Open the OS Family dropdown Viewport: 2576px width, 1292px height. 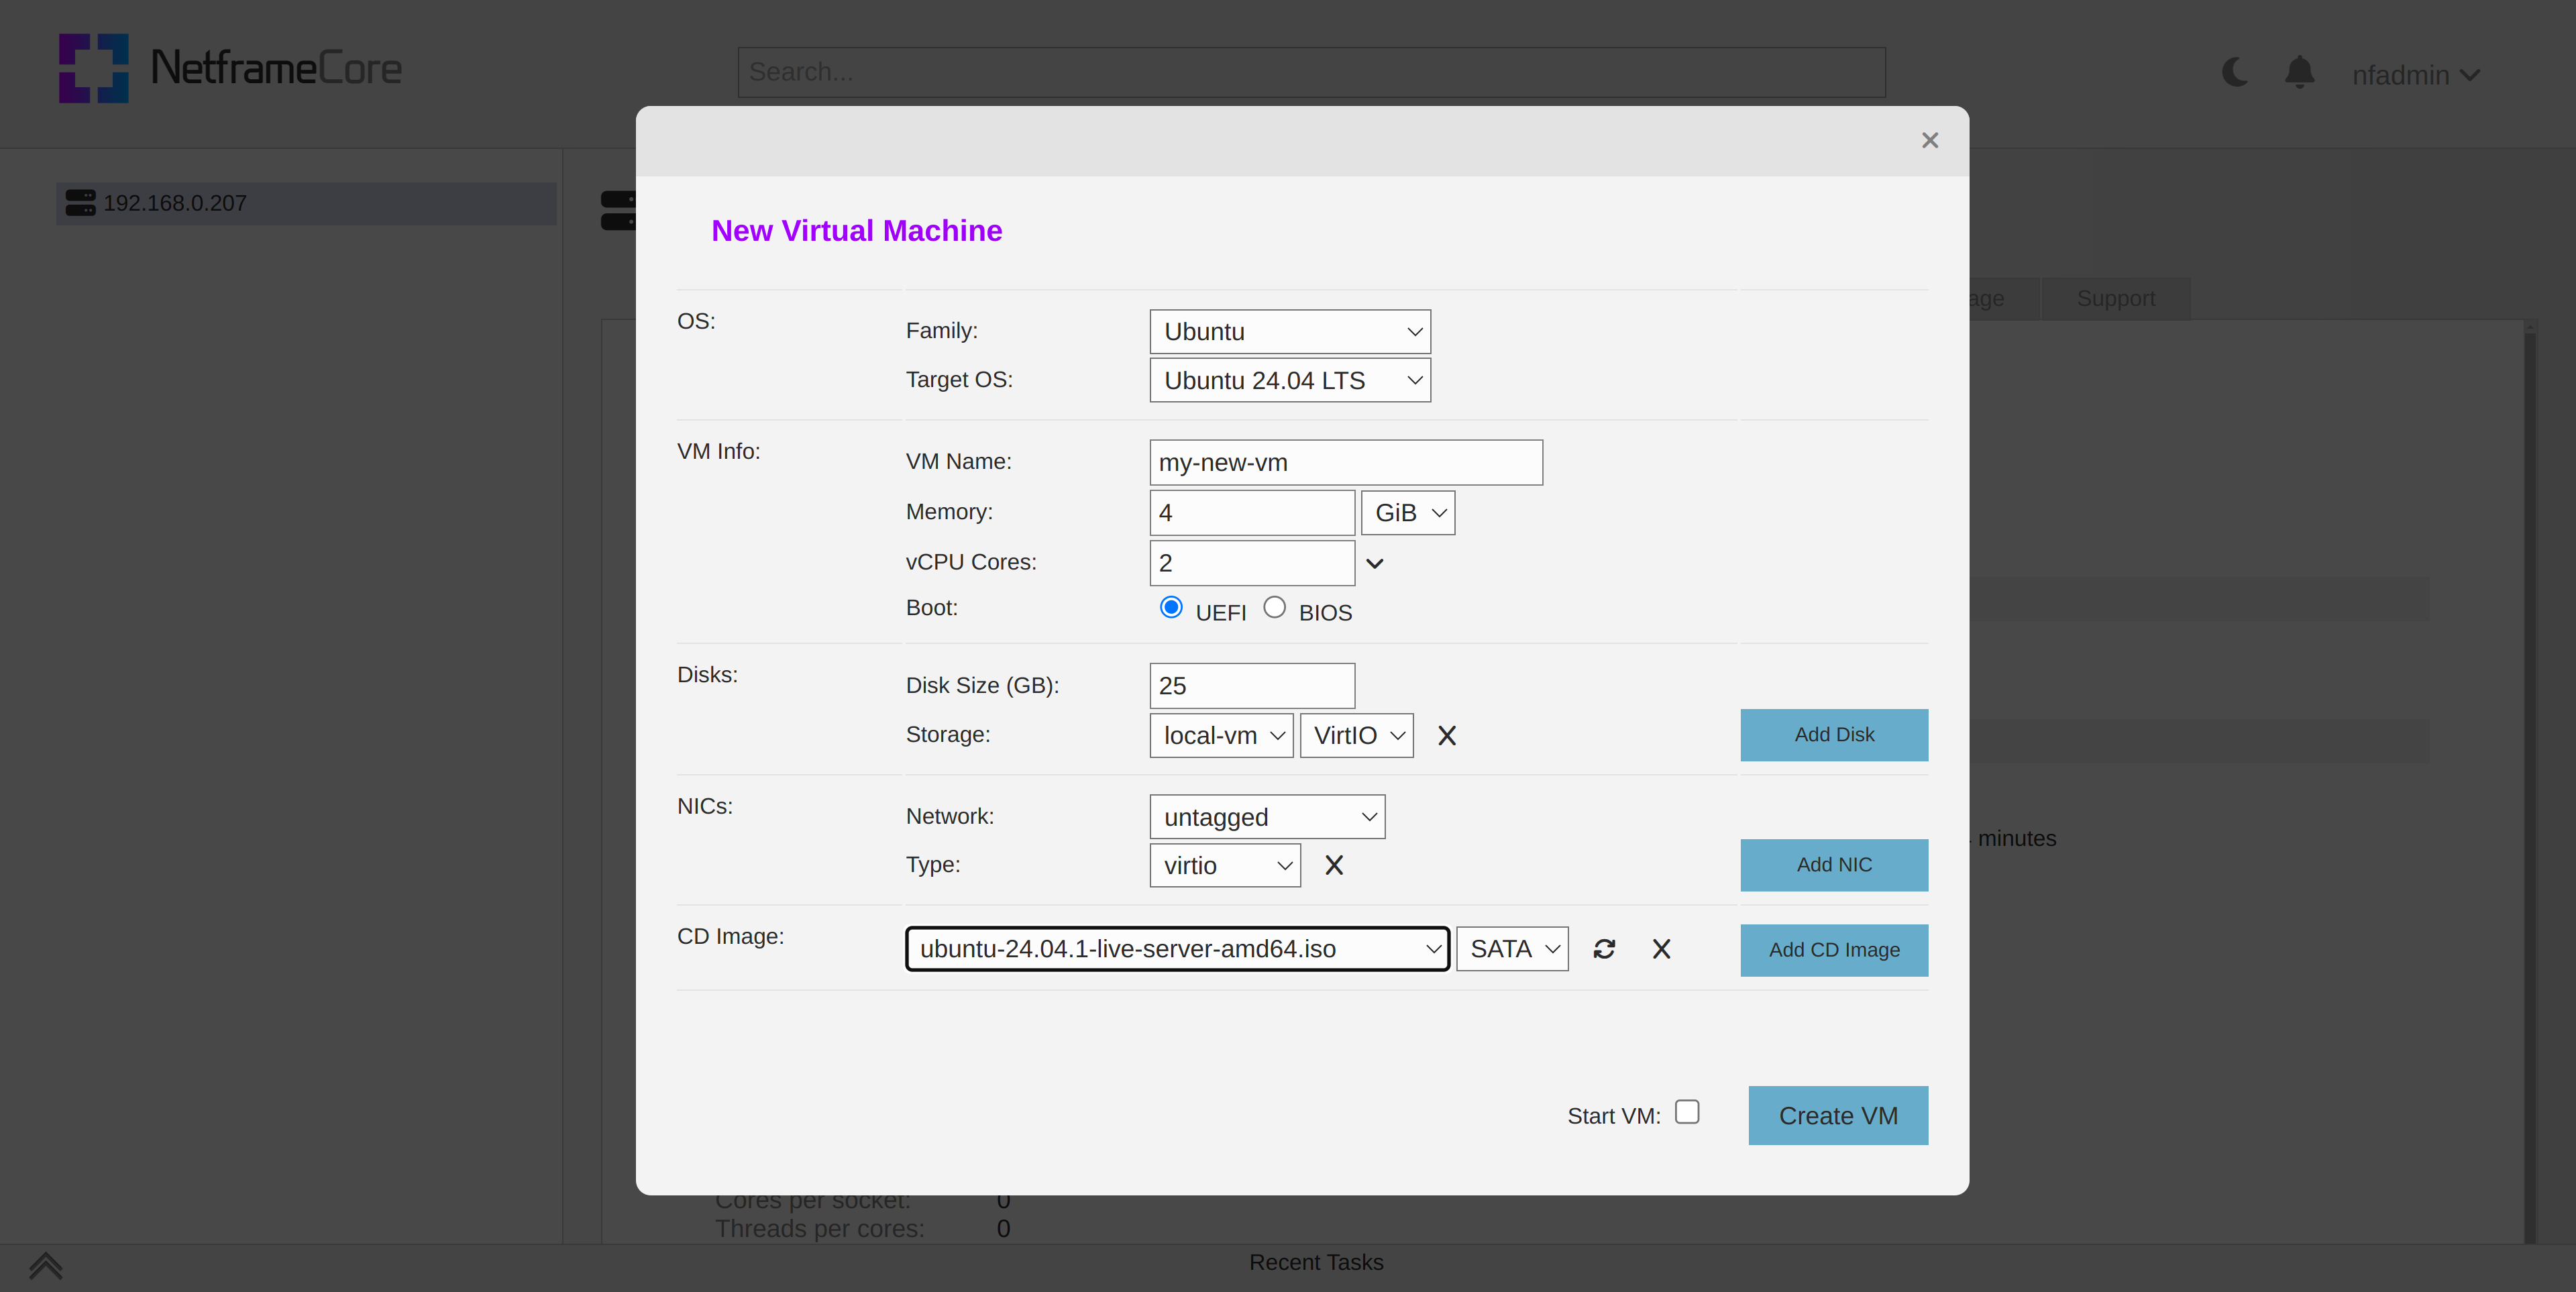coord(1290,332)
